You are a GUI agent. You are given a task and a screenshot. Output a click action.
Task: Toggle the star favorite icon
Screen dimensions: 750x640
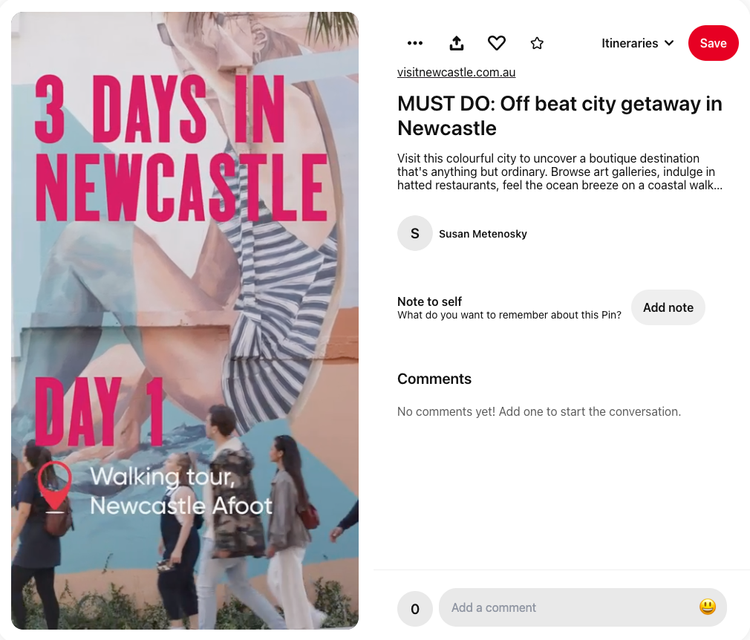[537, 44]
